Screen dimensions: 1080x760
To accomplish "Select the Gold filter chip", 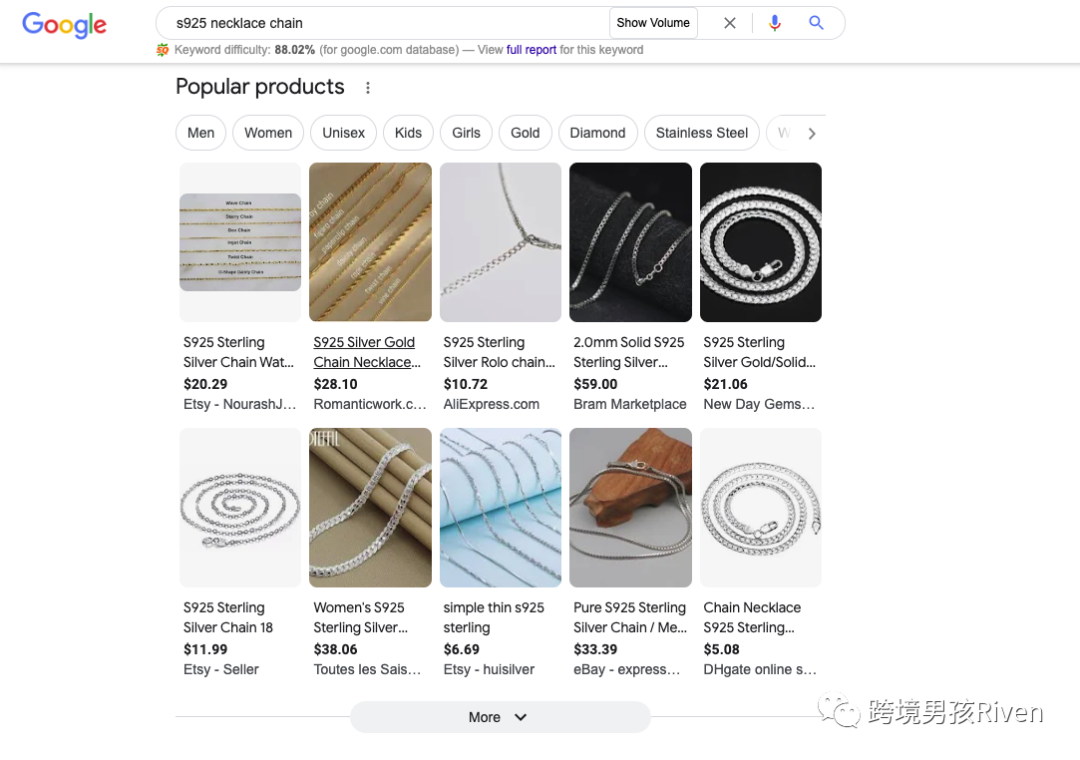I will (525, 133).
